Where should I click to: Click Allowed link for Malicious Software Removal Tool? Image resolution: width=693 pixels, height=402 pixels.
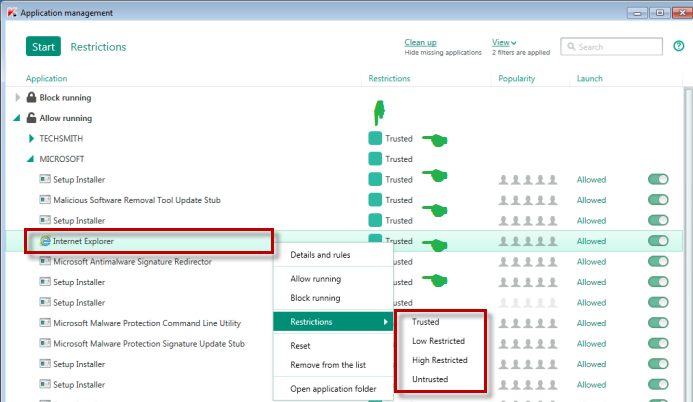pos(591,200)
